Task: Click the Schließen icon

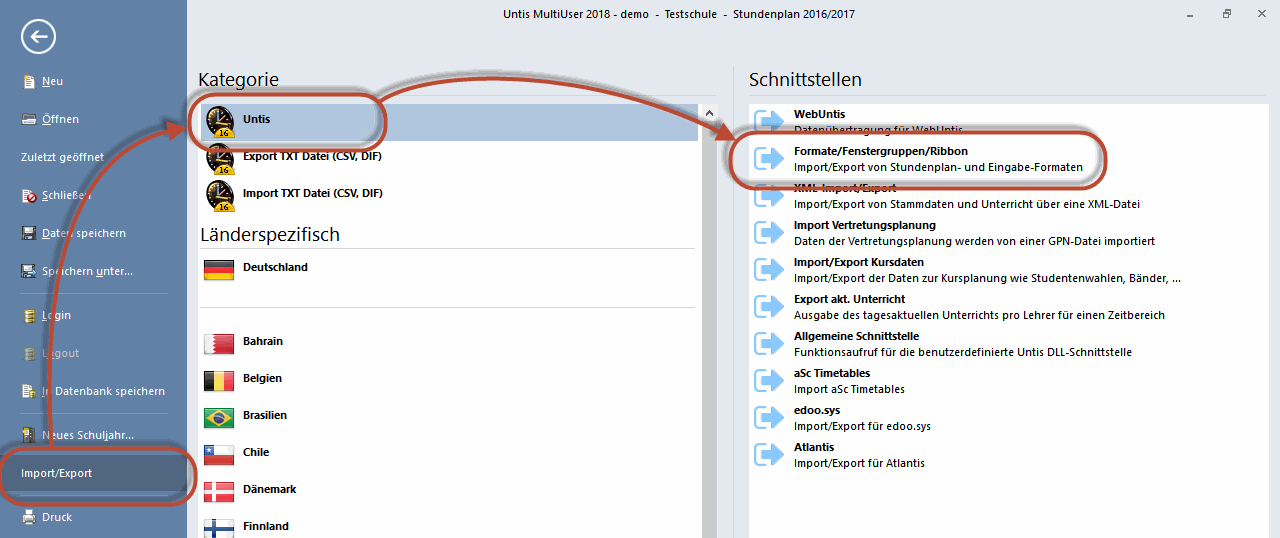Action: (30, 195)
